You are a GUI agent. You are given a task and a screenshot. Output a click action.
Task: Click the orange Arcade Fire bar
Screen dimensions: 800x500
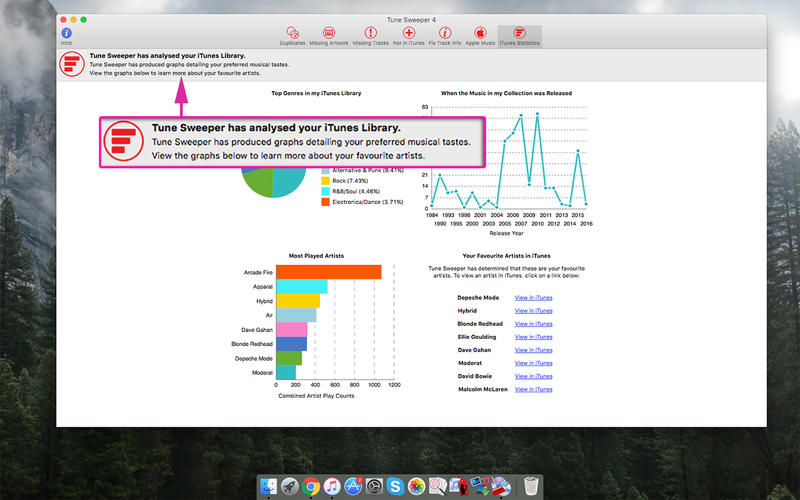[329, 272]
